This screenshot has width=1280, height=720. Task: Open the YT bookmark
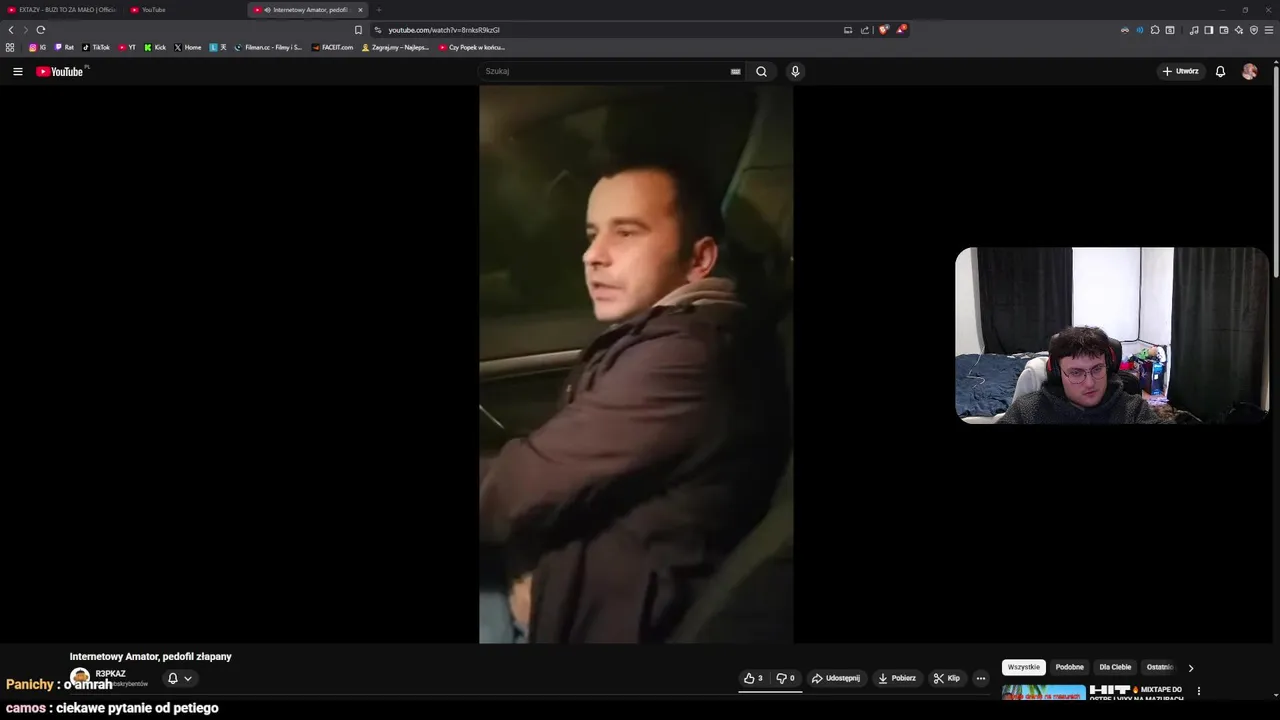pos(127,47)
